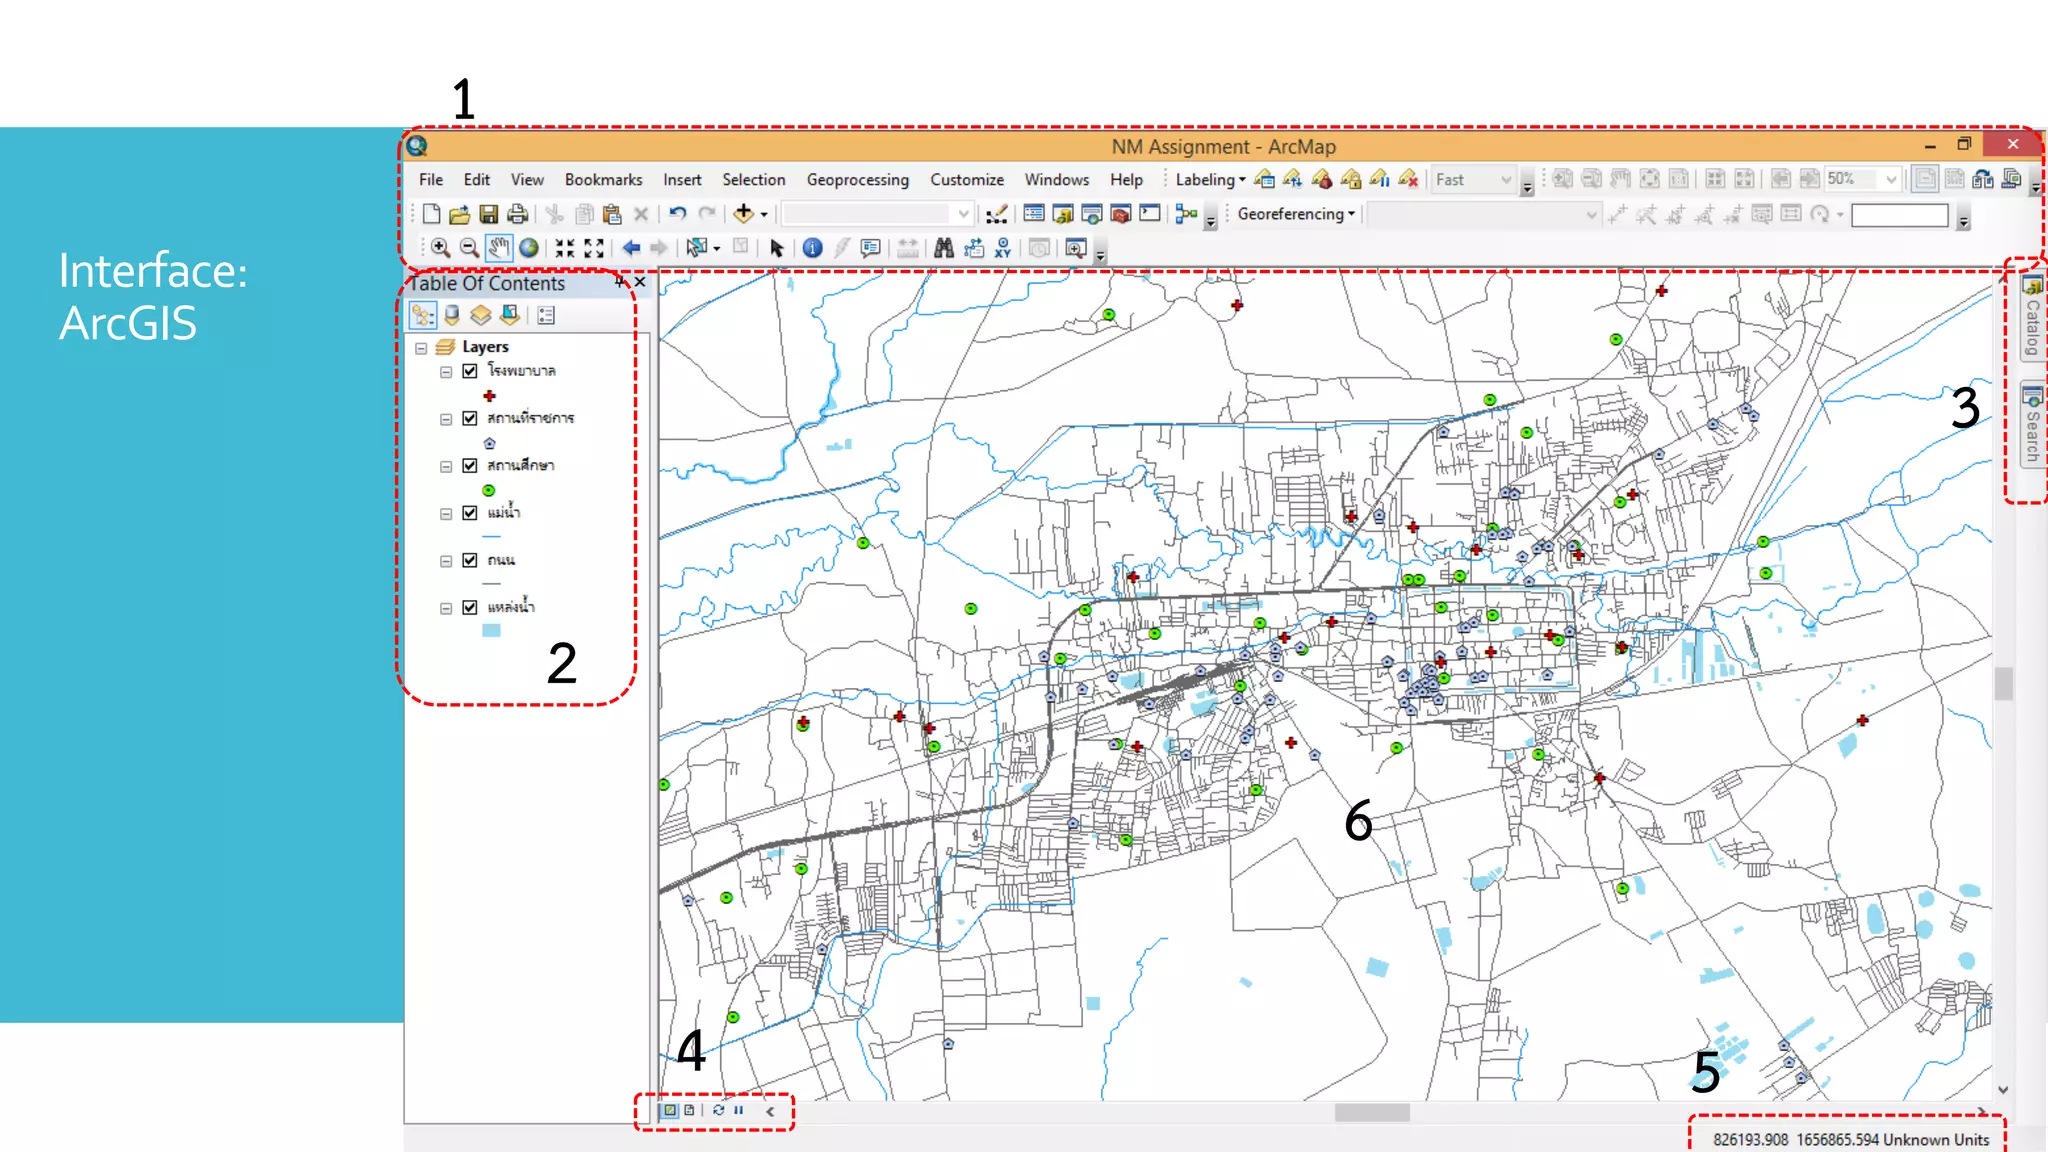Open the ArcToolbox window icon
Viewport: 2048px width, 1152px height.
click(x=1121, y=214)
